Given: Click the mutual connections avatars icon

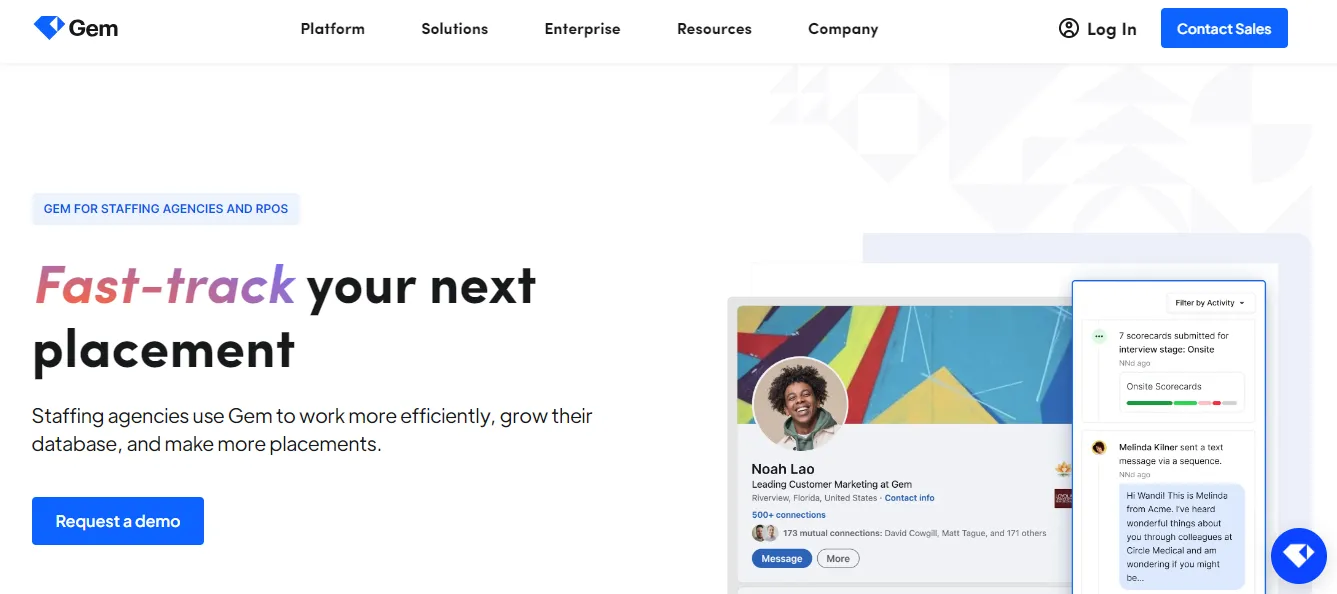Looking at the screenshot, I should pyautogui.click(x=765, y=533).
